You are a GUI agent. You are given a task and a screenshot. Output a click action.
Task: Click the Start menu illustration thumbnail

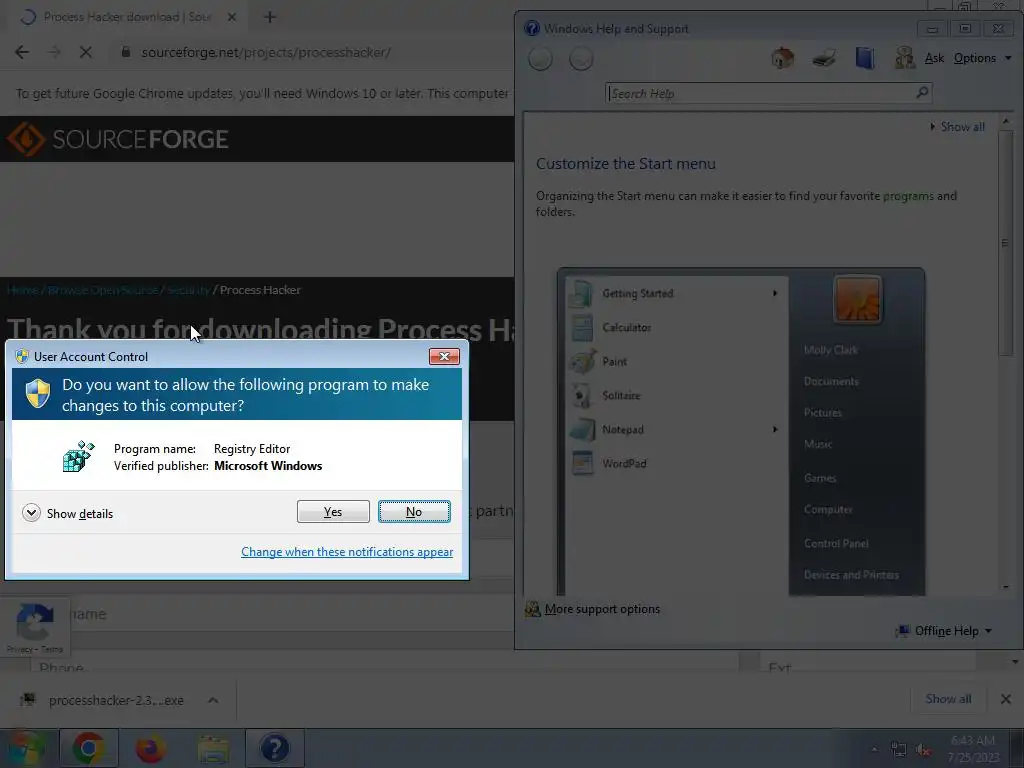point(741,431)
